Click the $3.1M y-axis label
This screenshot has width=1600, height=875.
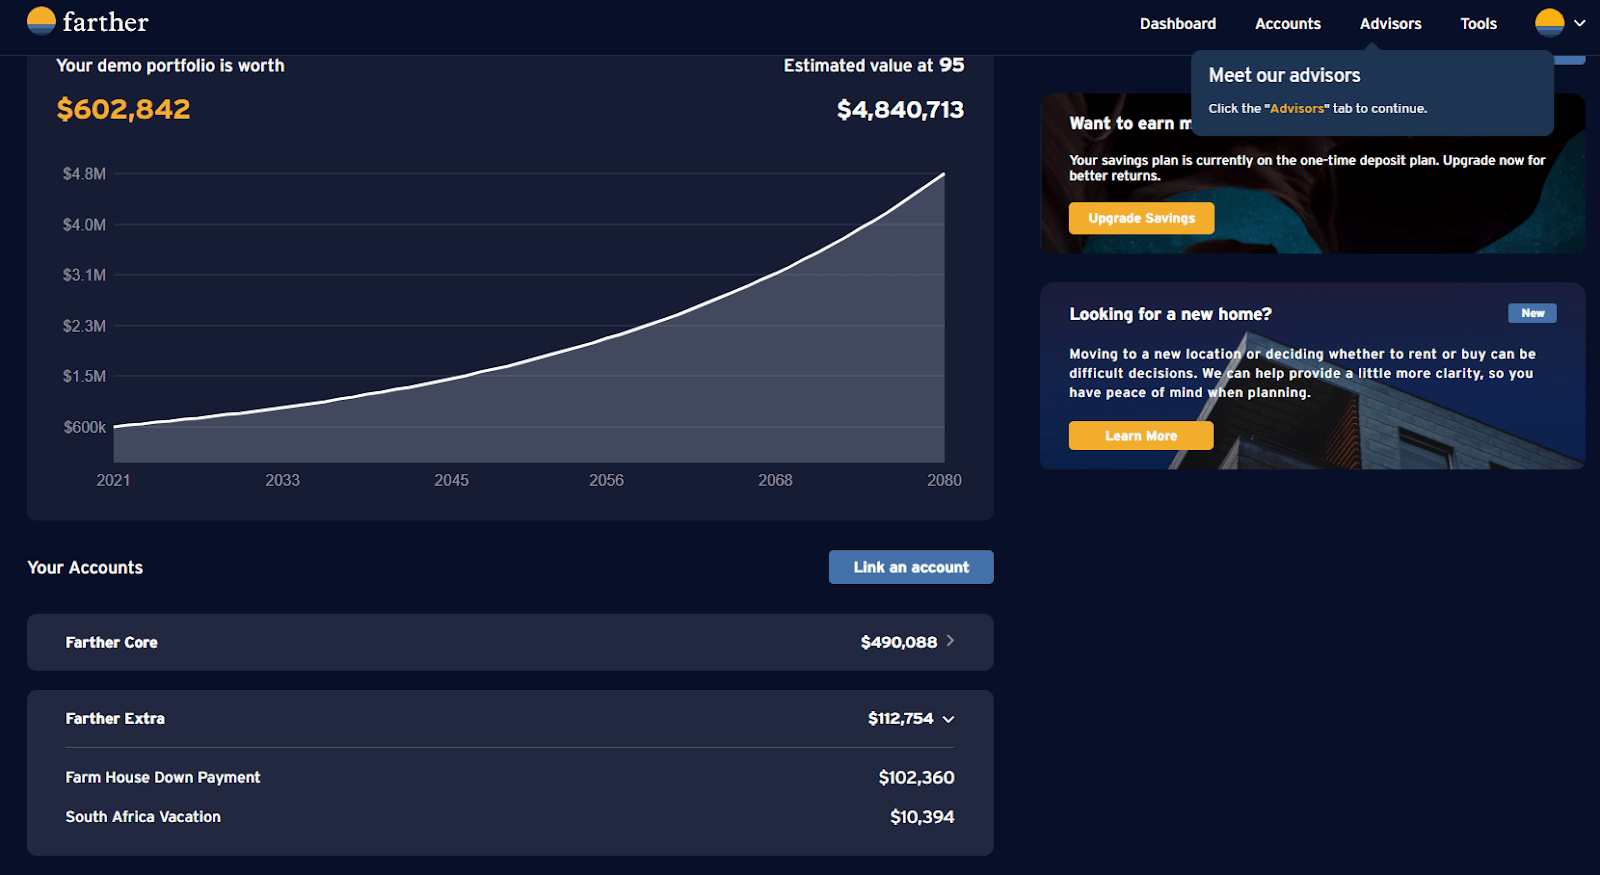(84, 275)
